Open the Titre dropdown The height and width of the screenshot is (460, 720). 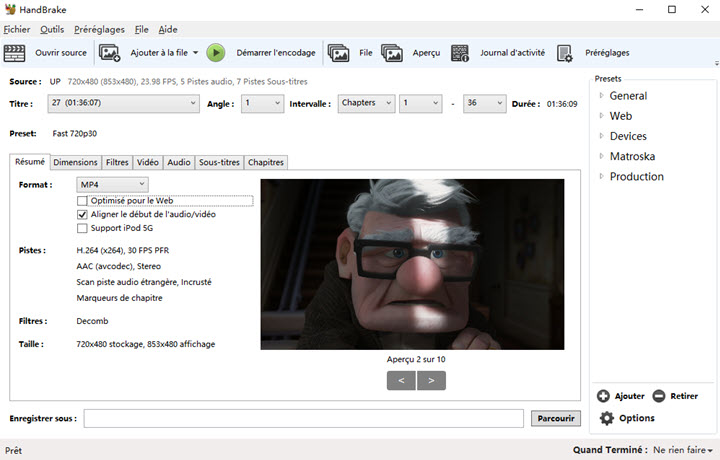[x=124, y=103]
